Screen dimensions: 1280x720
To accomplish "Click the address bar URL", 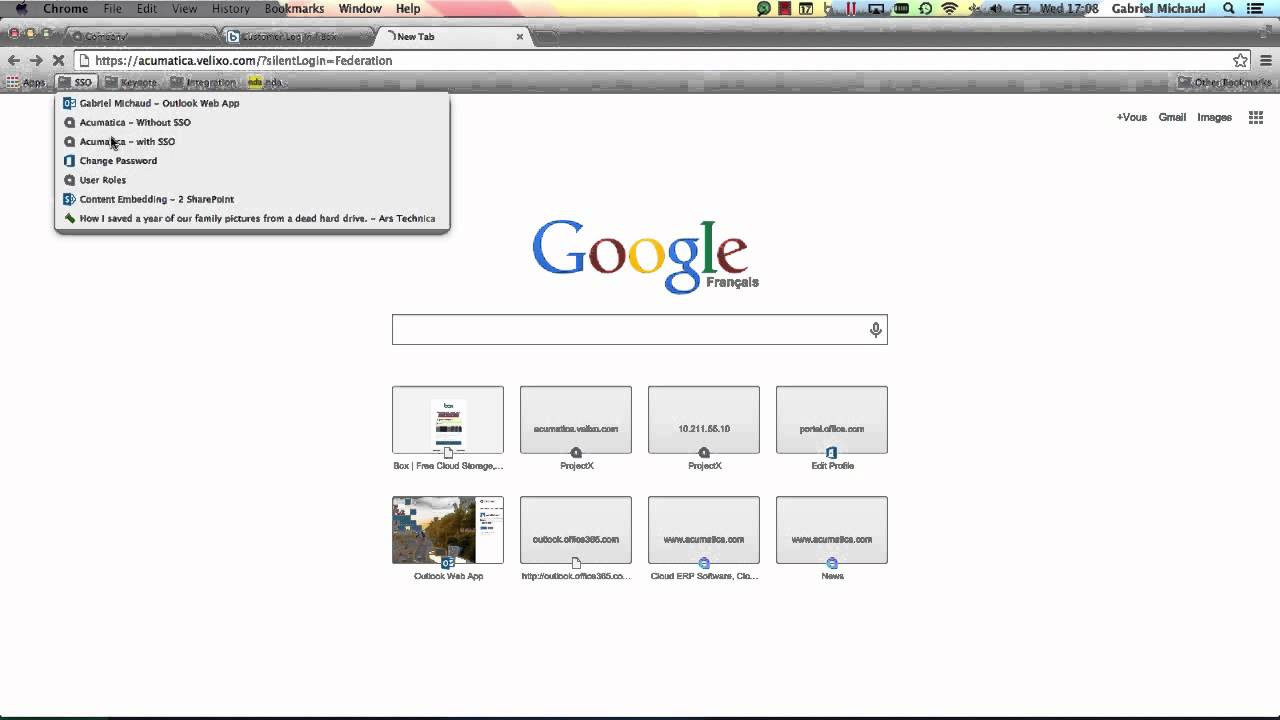I will [x=243, y=61].
